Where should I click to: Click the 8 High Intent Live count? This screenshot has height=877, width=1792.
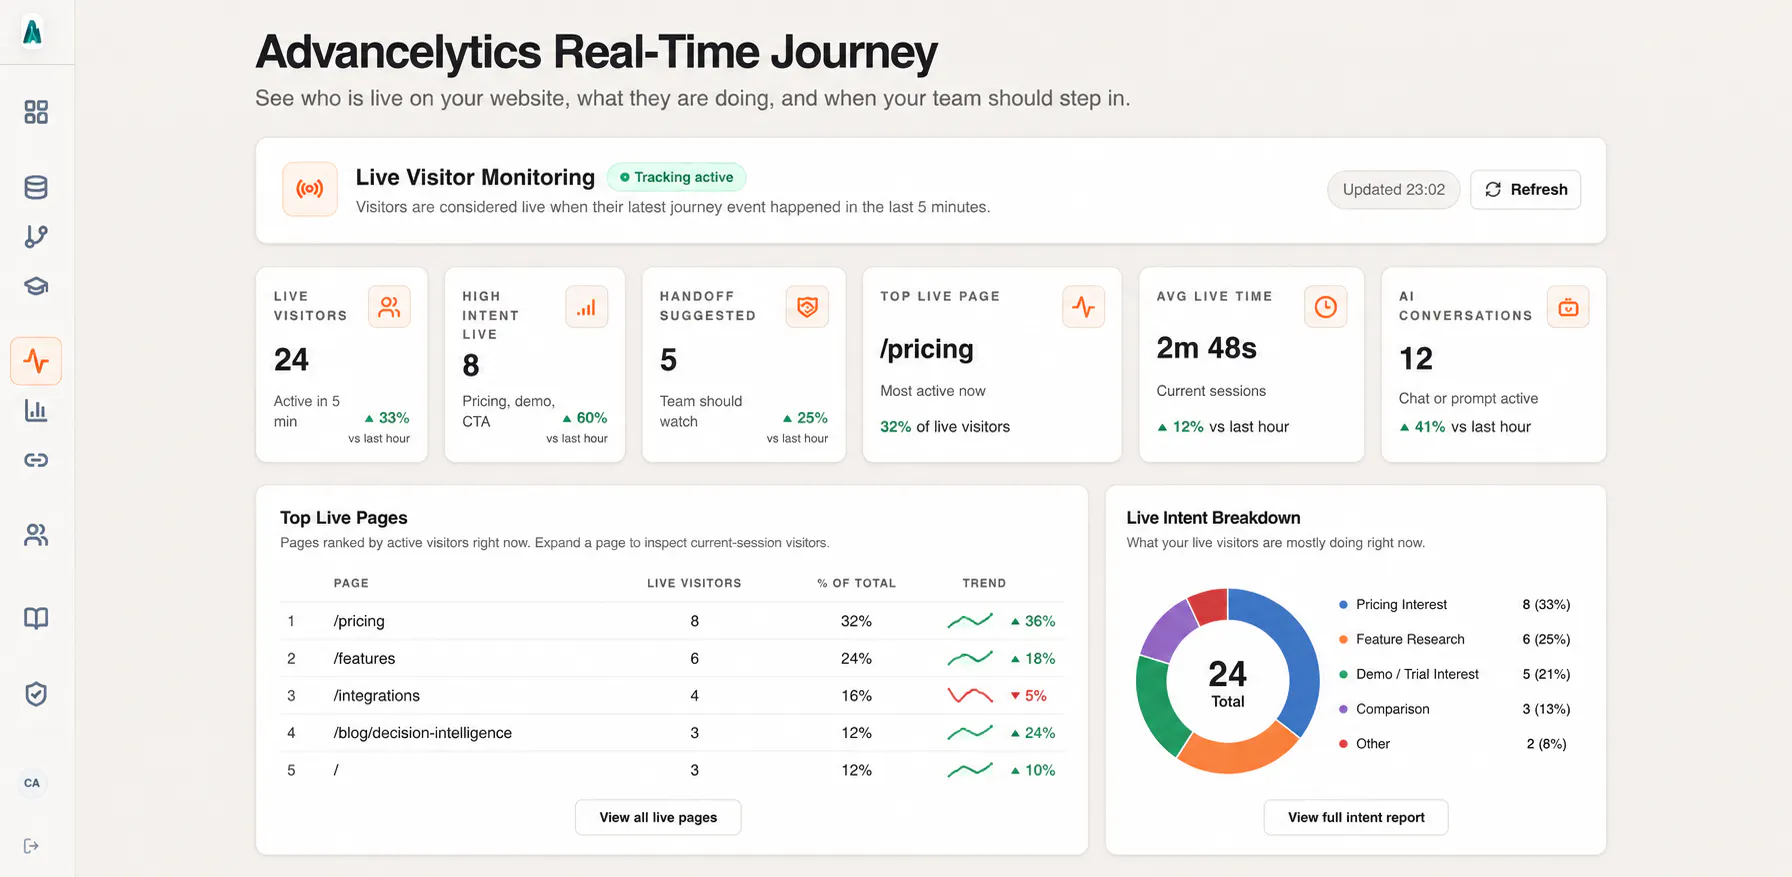coord(471,366)
